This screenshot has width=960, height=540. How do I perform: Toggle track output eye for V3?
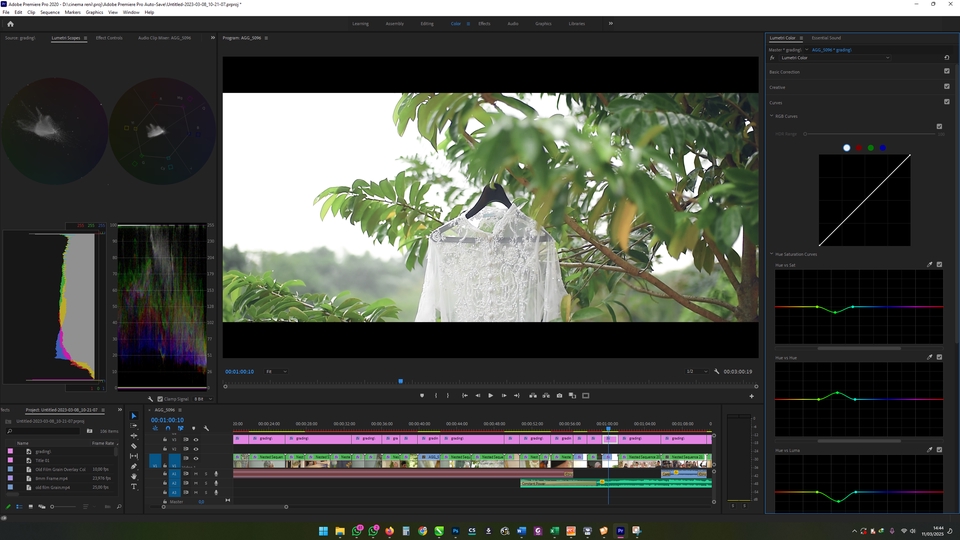196,440
